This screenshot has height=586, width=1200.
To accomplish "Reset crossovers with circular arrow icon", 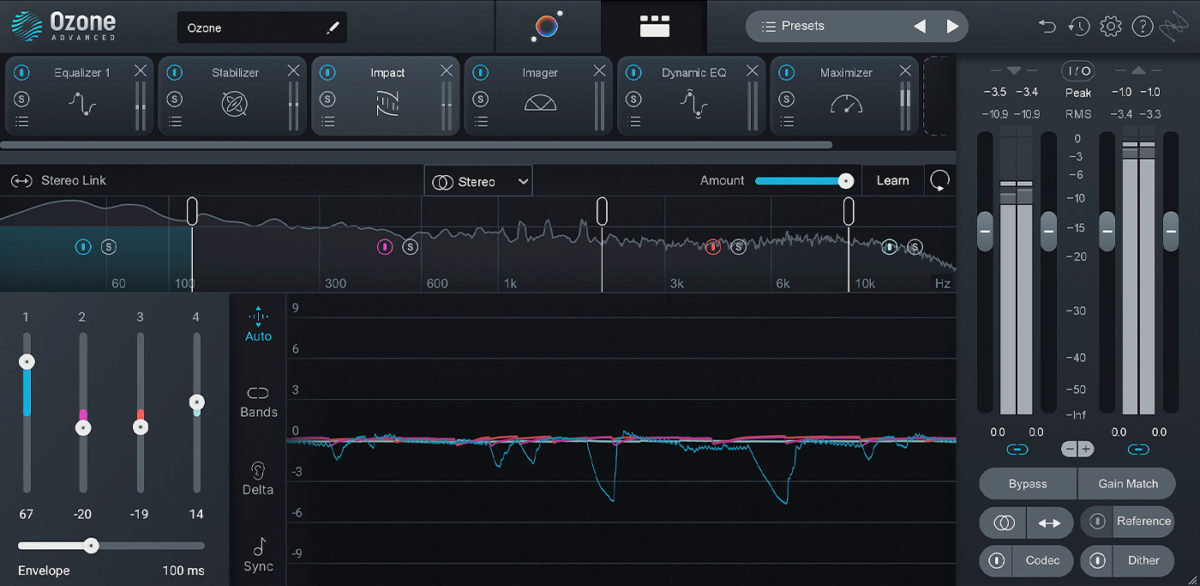I will tap(939, 181).
